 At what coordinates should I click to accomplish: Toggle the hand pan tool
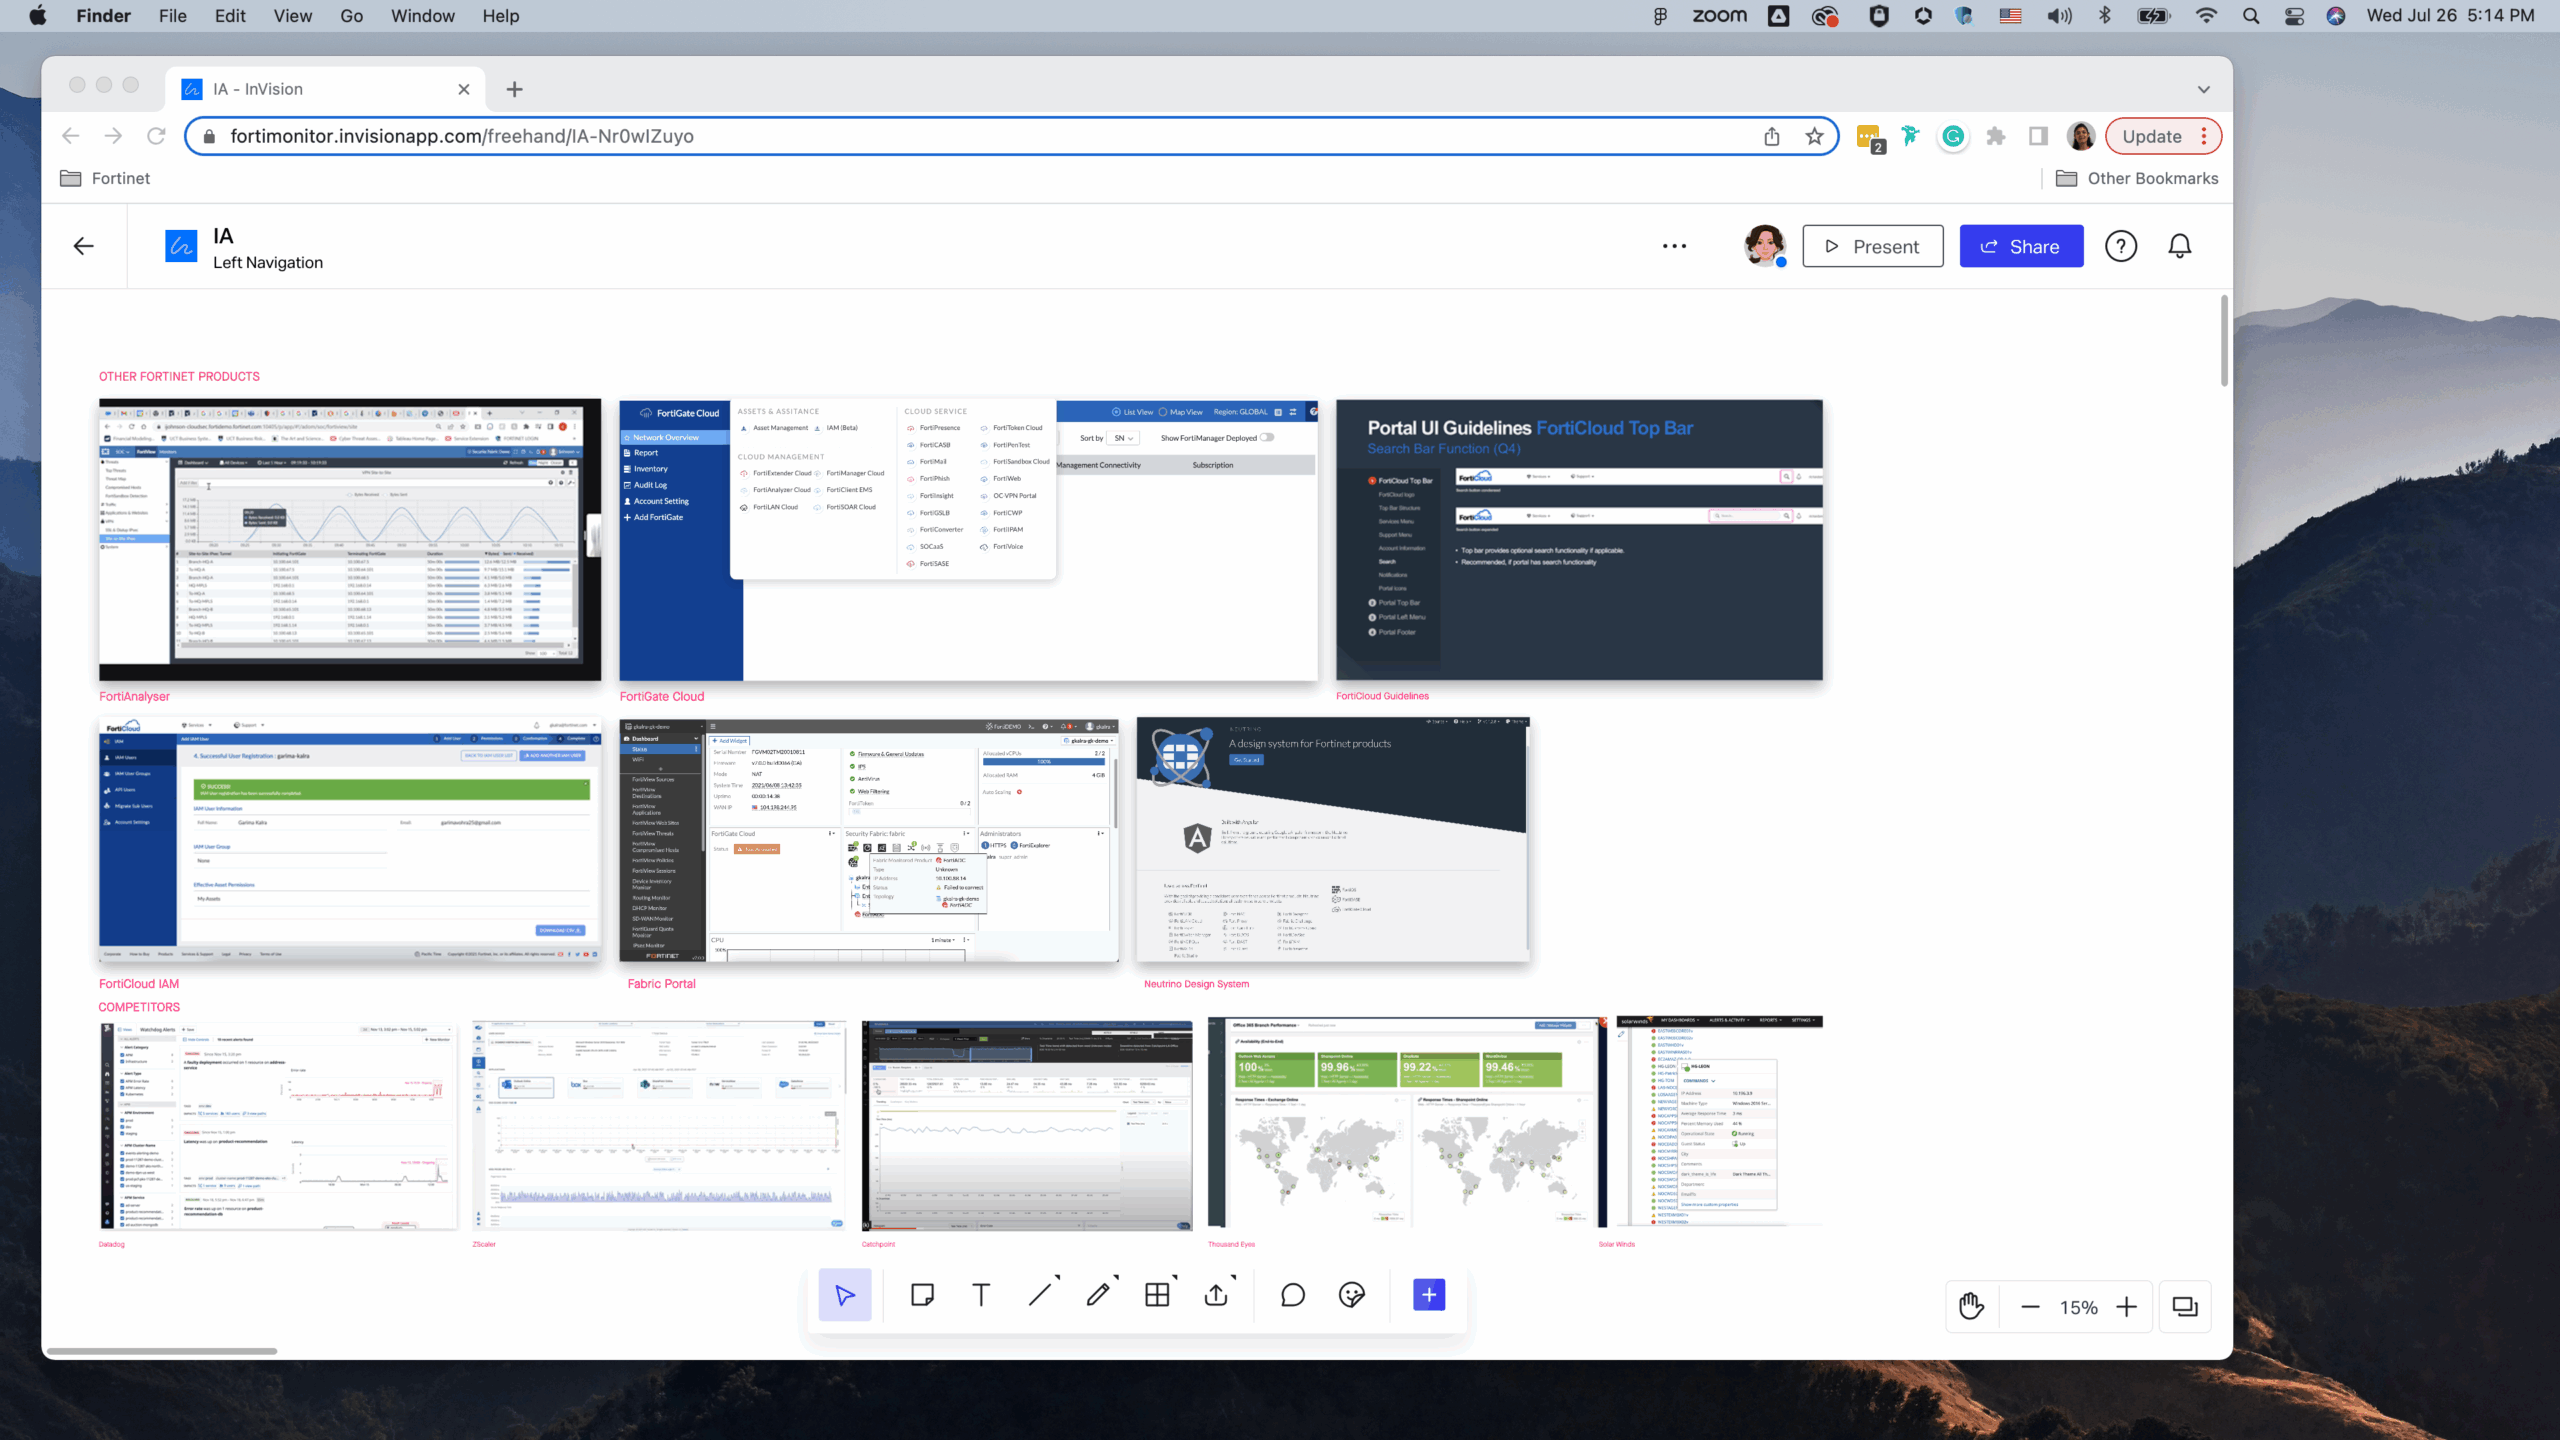1971,1307
